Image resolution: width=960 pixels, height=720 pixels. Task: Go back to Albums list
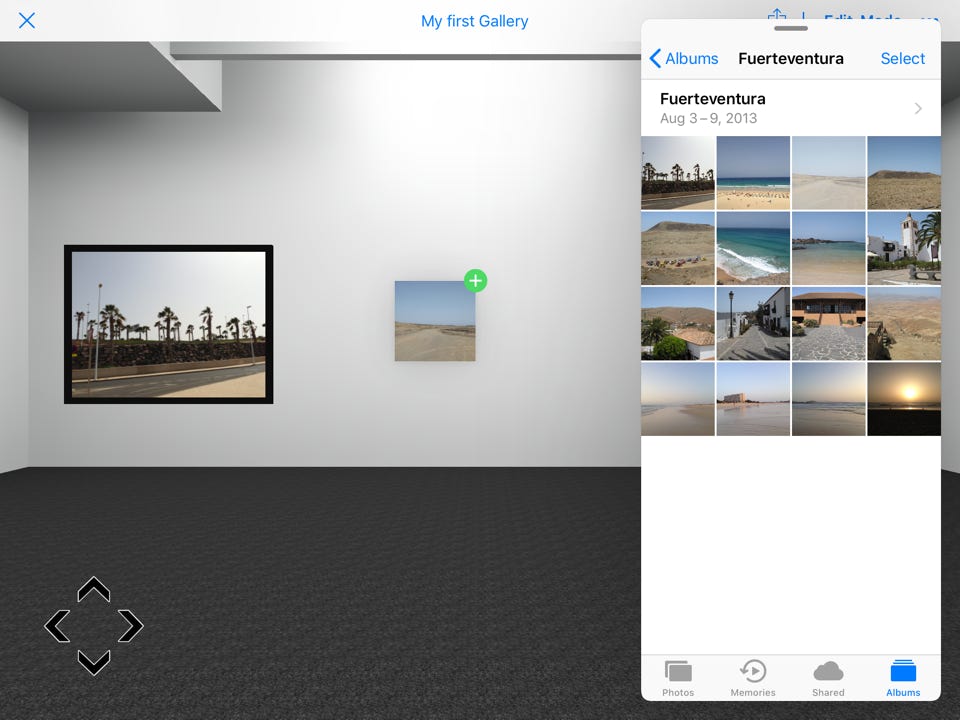(684, 59)
